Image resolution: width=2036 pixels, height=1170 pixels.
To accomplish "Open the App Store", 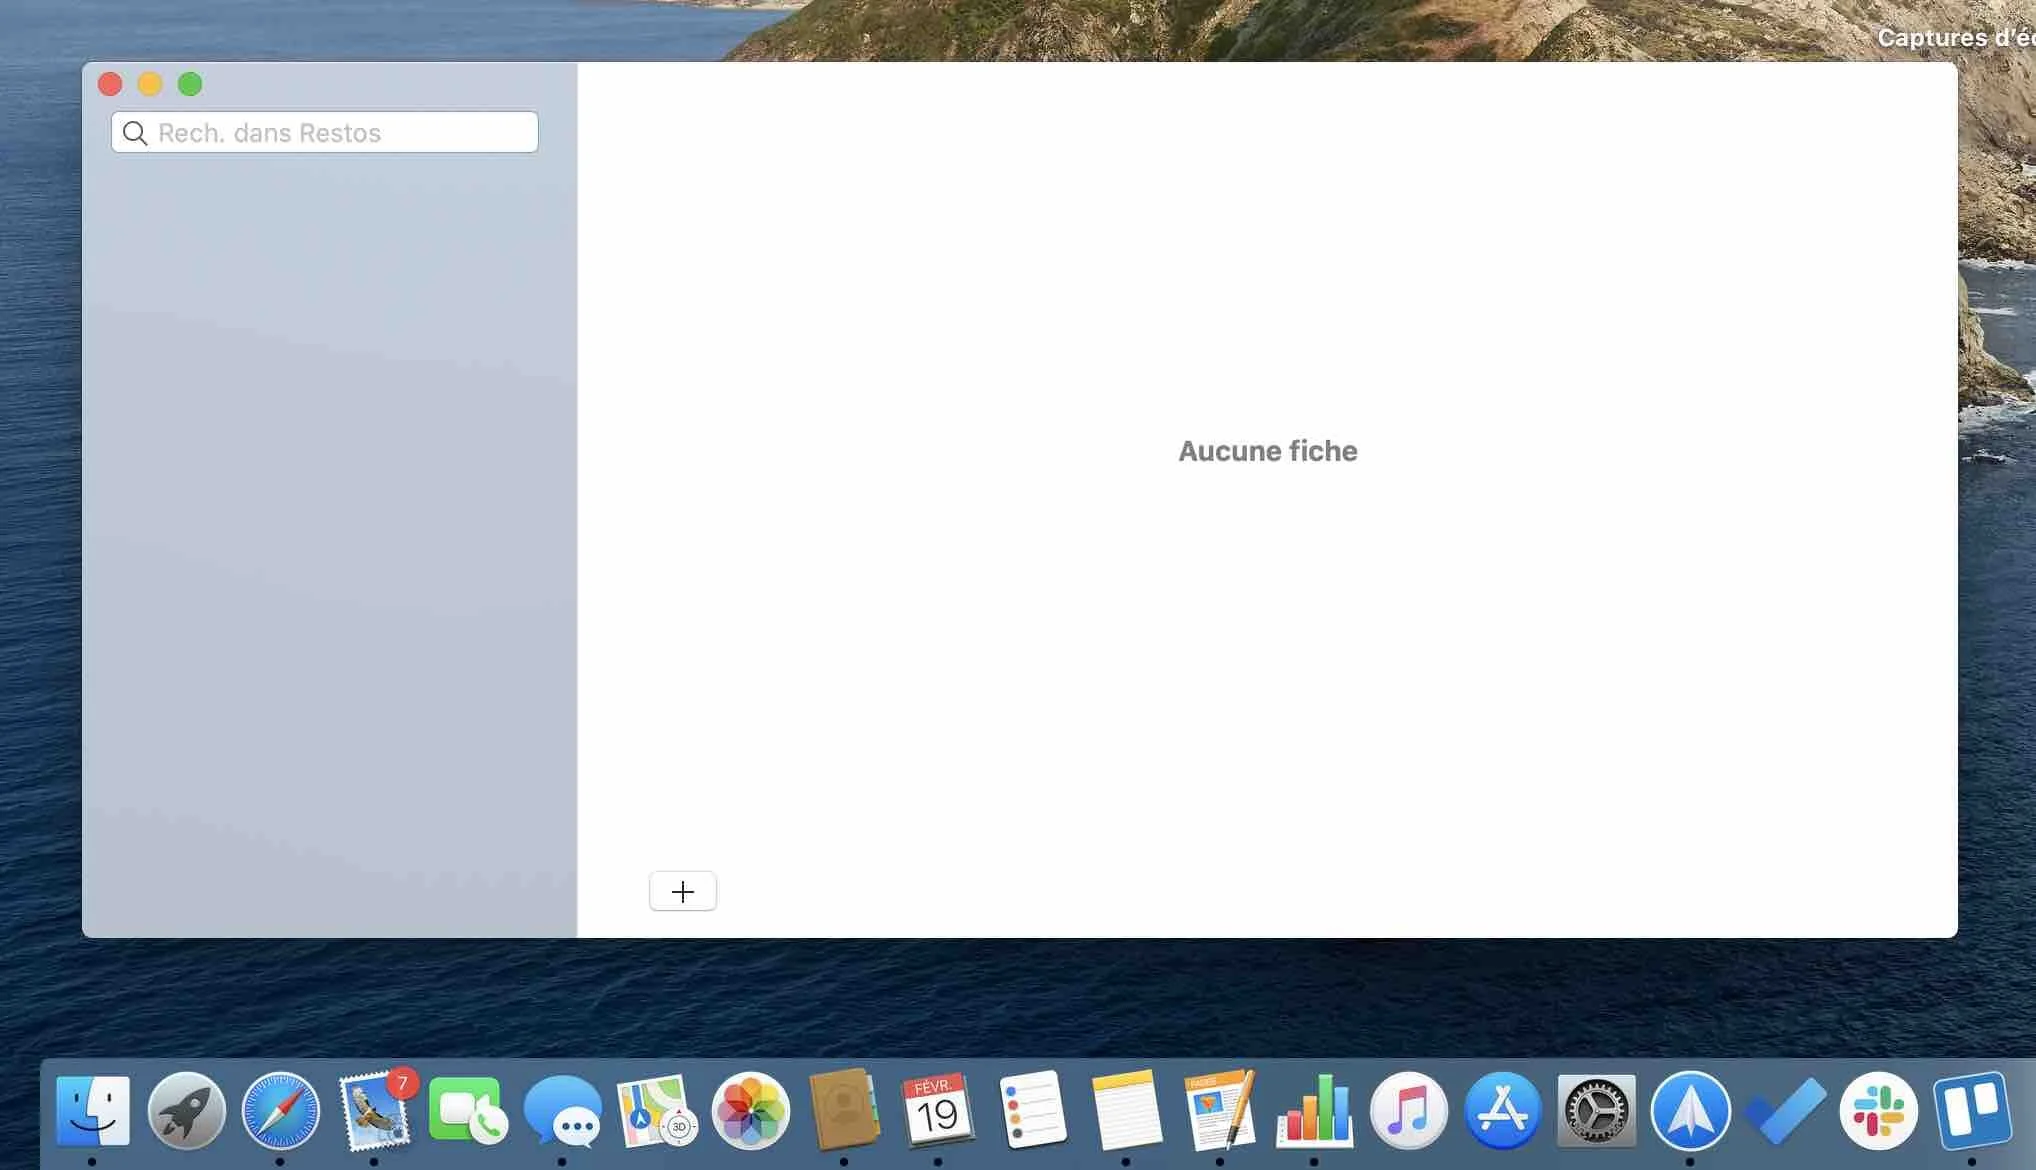I will coord(1502,1111).
